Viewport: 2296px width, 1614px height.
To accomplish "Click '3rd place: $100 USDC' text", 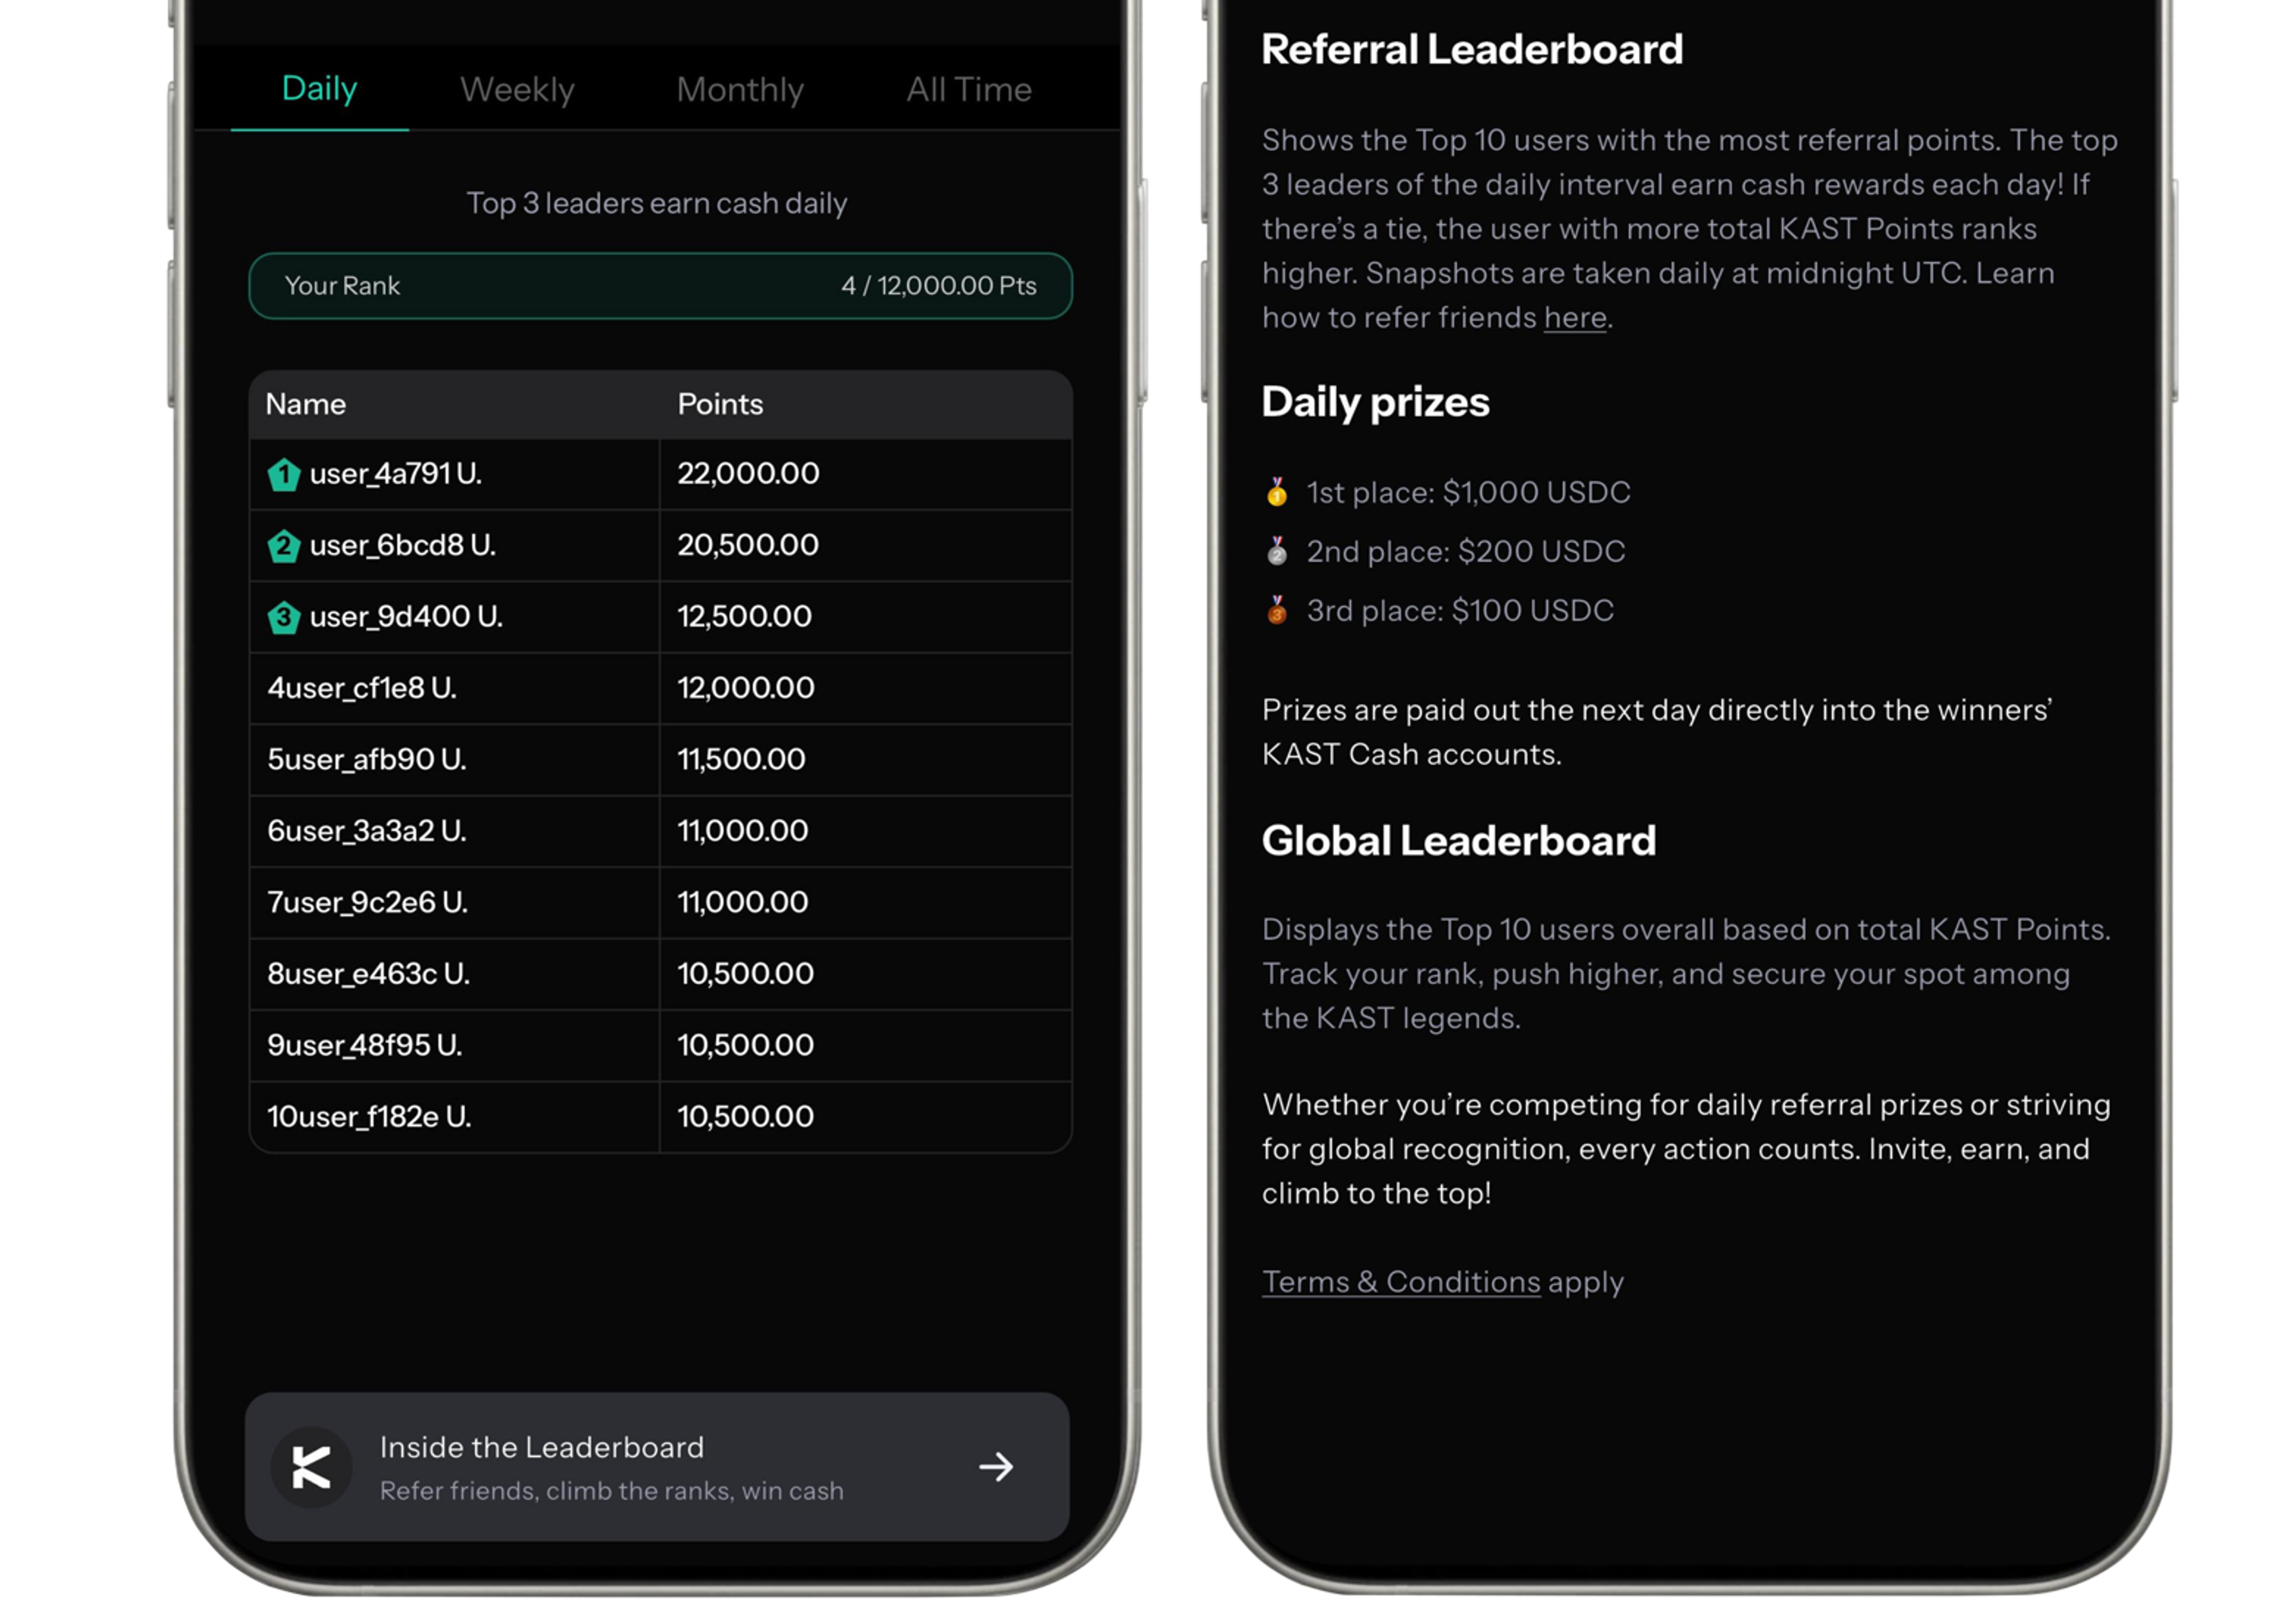I will click(1461, 611).
